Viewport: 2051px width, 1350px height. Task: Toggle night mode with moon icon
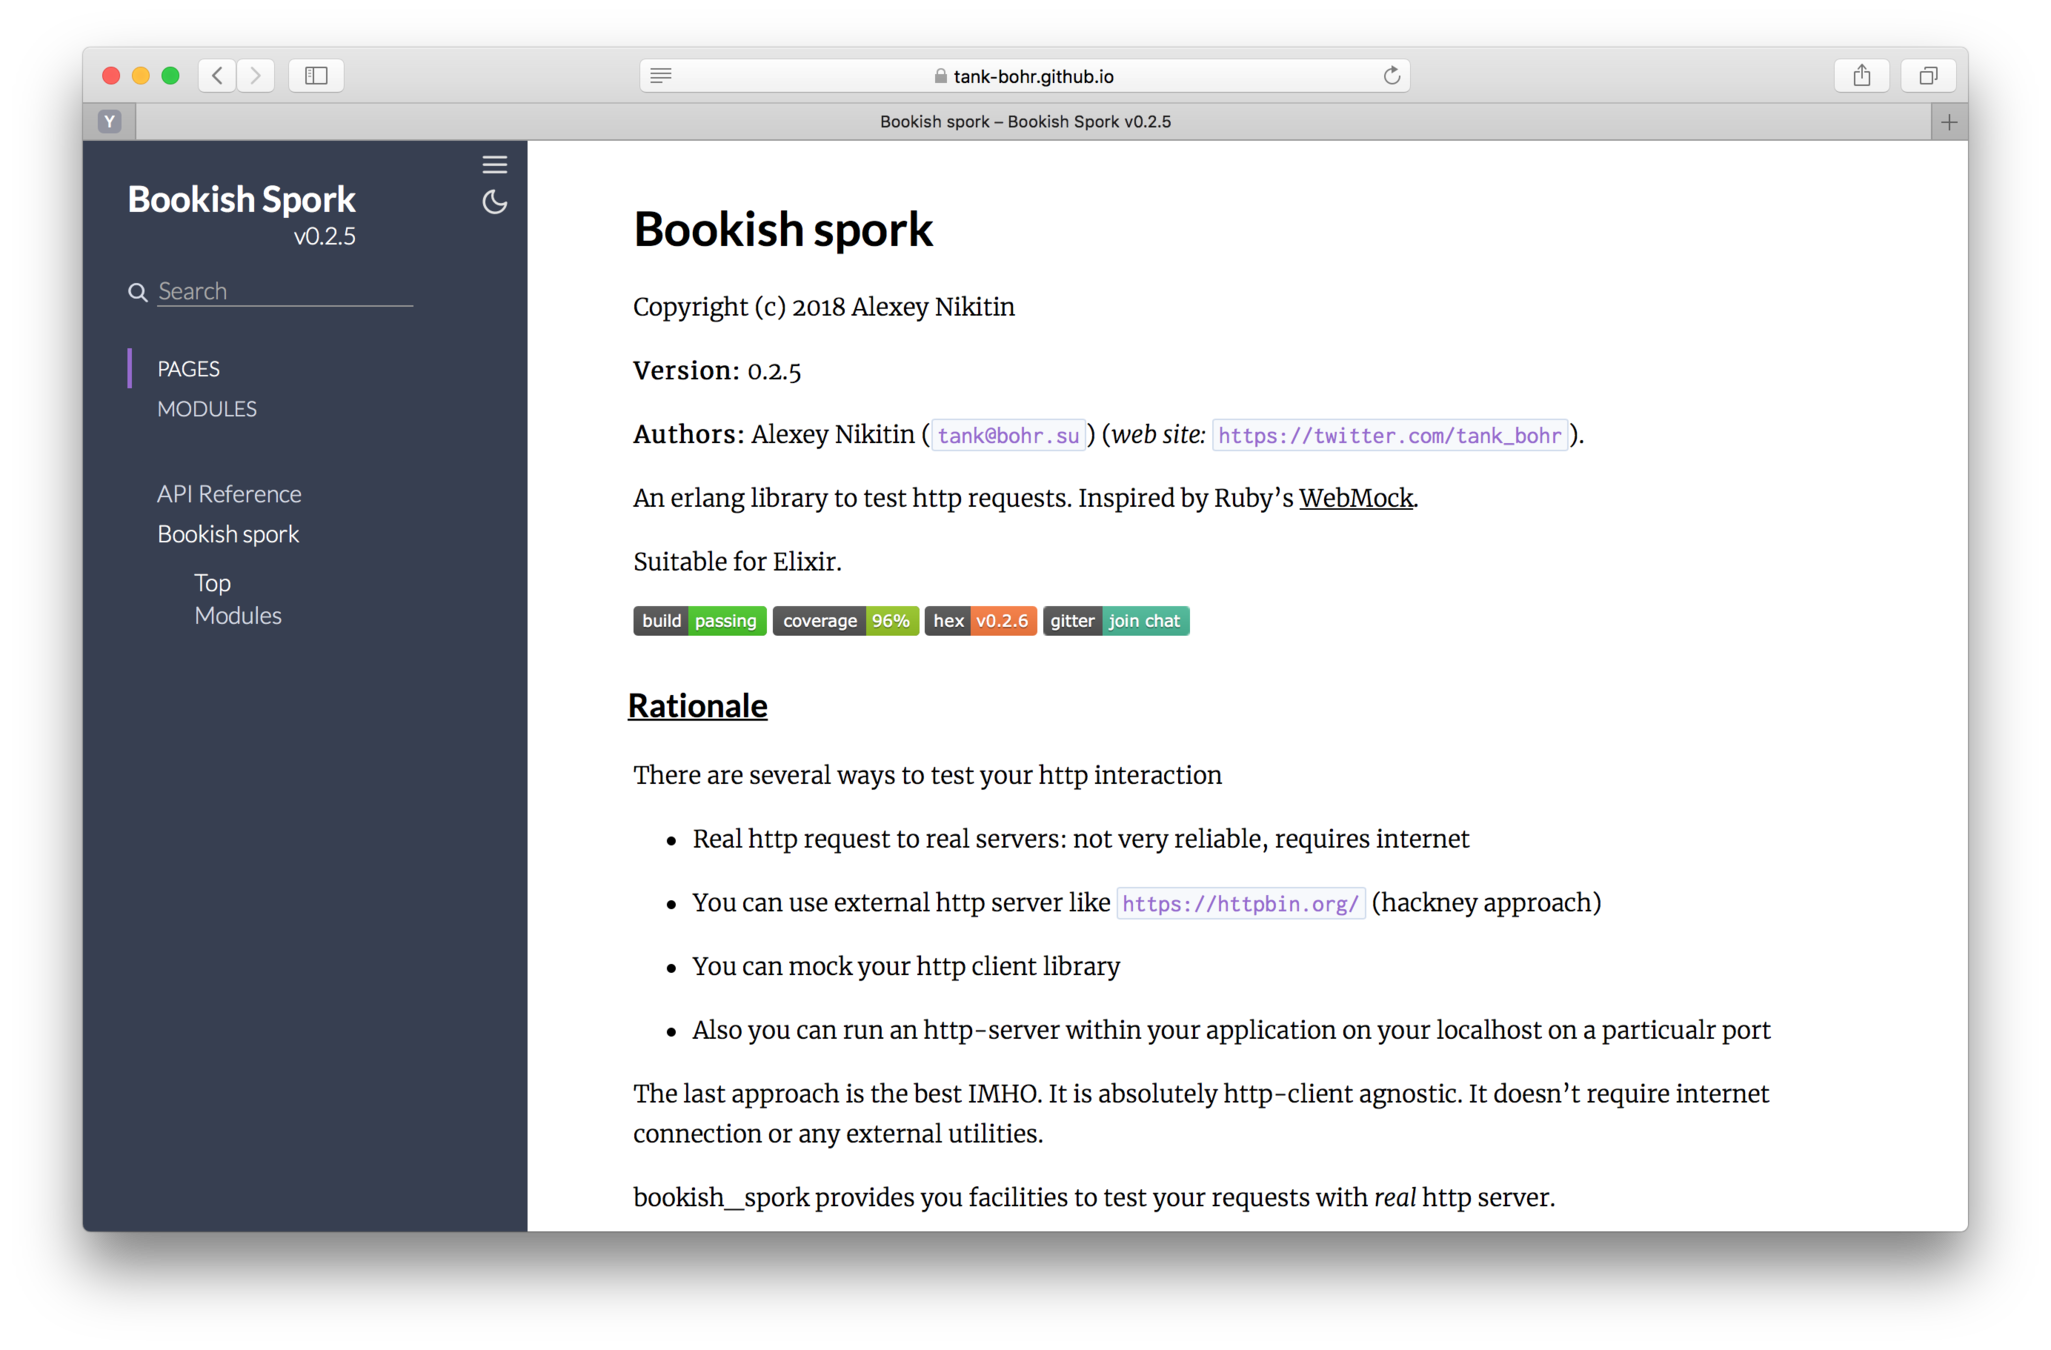[x=494, y=202]
